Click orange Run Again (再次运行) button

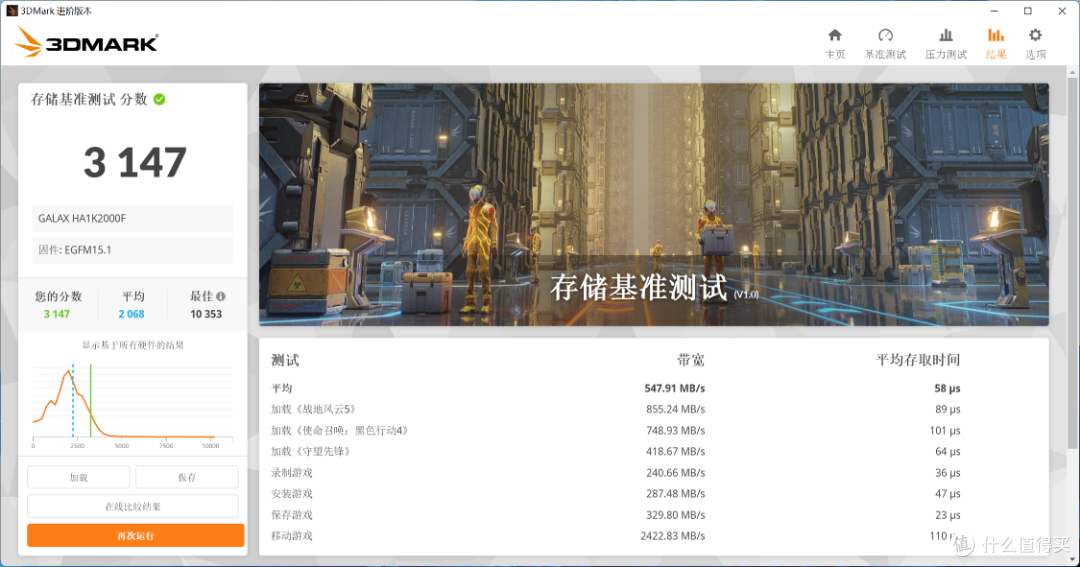click(x=136, y=535)
